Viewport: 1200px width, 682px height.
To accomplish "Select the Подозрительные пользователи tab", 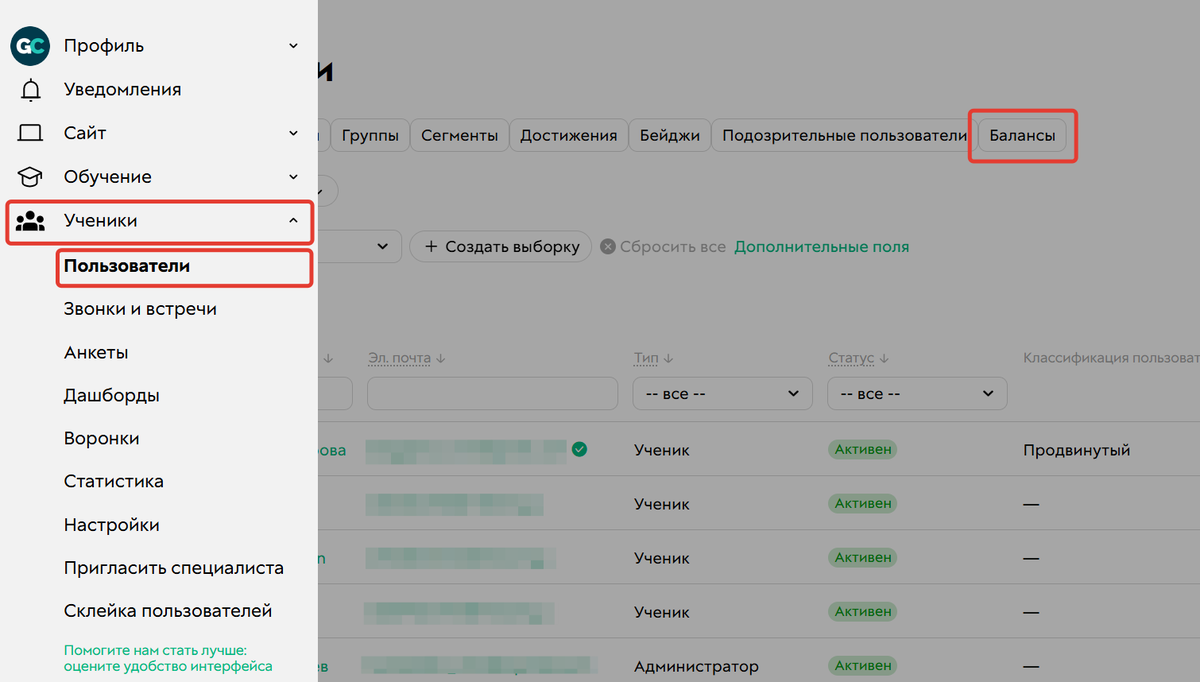I will [843, 136].
